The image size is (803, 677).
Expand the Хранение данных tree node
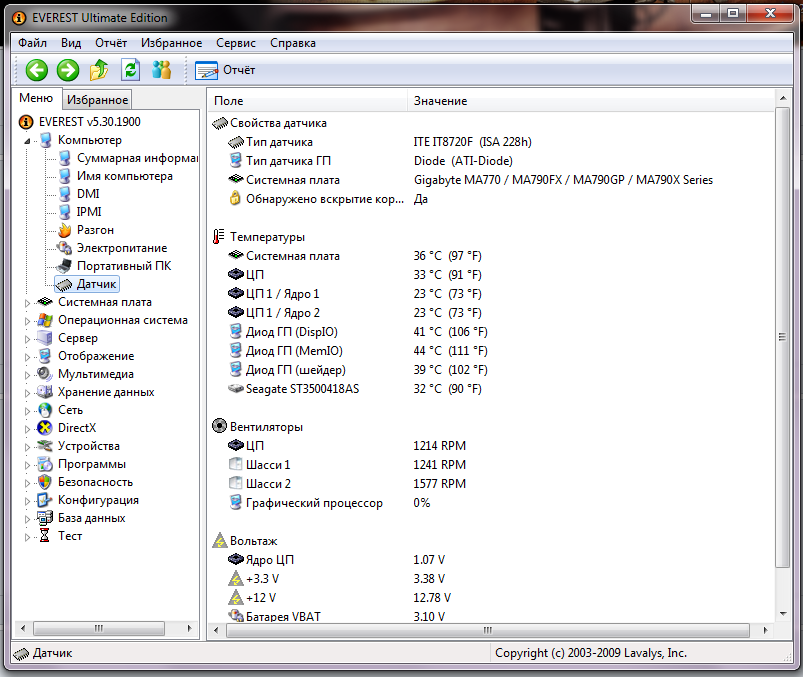(27, 393)
